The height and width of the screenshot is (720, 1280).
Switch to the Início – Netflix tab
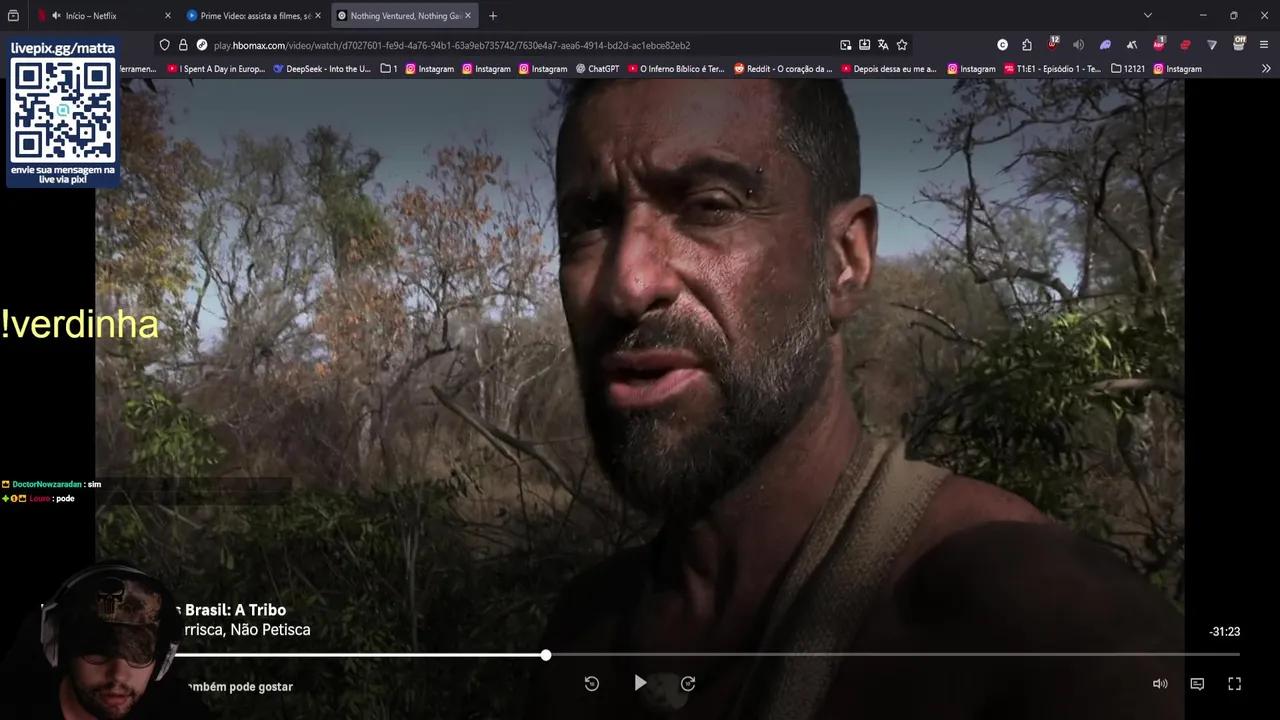click(103, 15)
